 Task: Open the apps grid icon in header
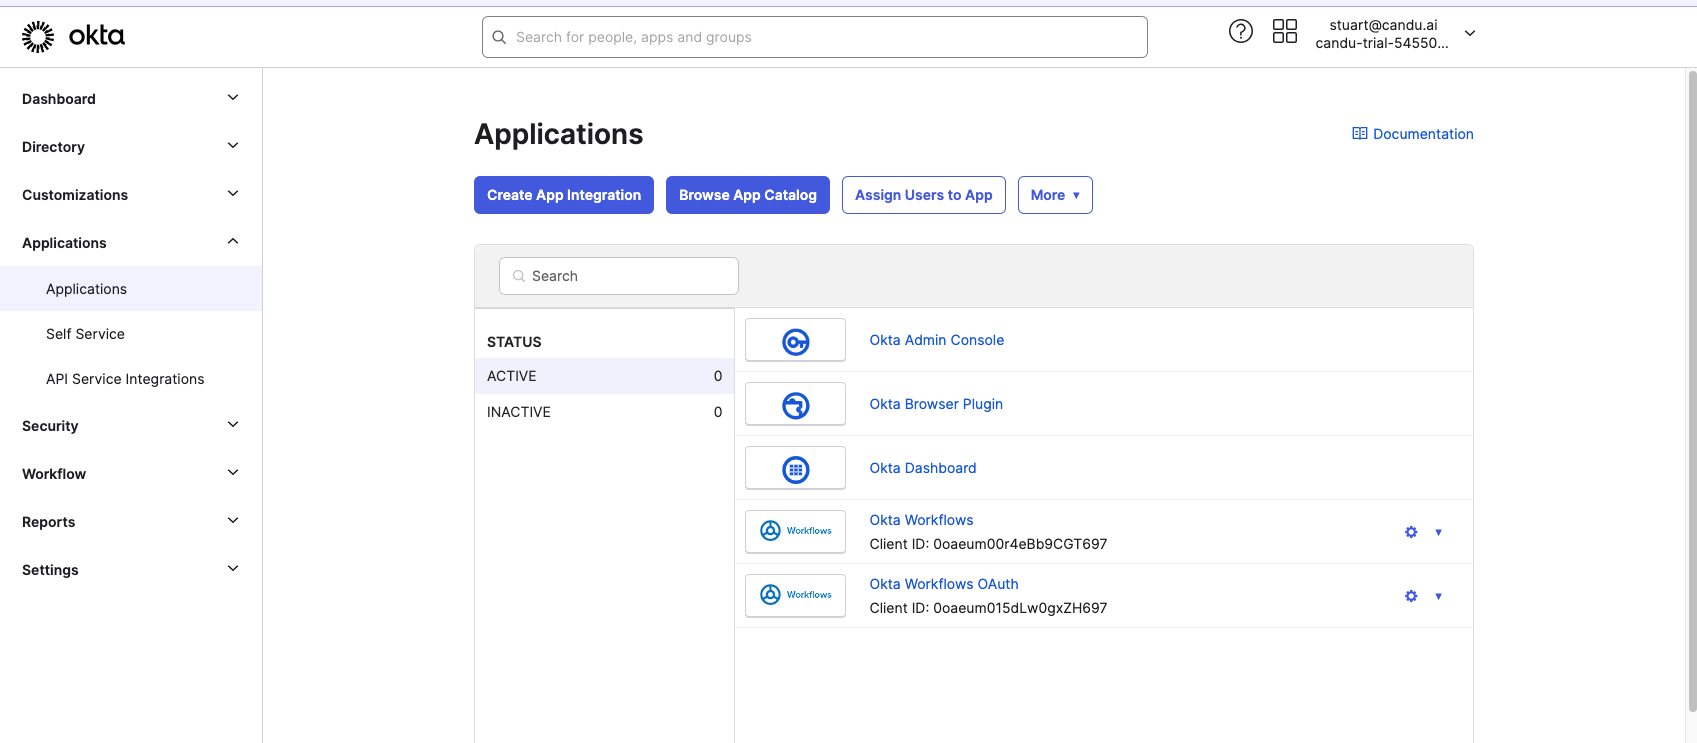1285,32
